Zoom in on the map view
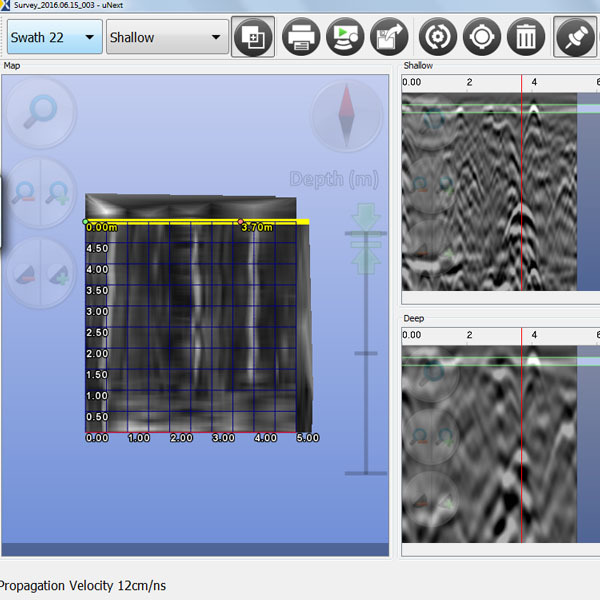The width and height of the screenshot is (600, 600). (x=58, y=193)
